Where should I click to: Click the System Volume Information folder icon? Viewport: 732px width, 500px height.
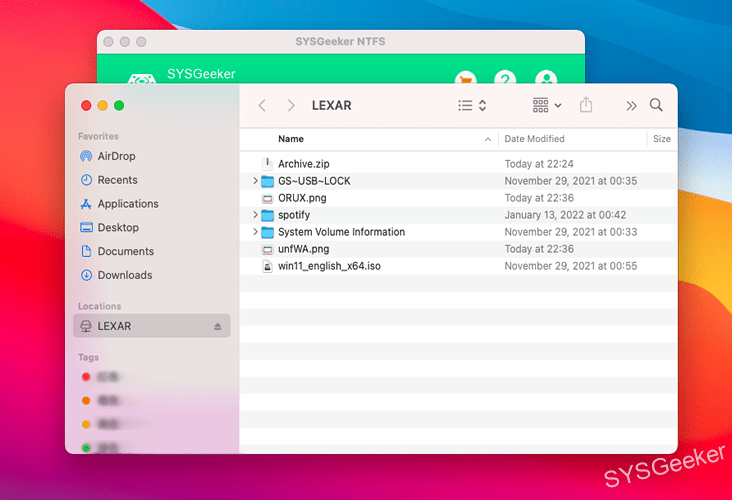coord(267,232)
